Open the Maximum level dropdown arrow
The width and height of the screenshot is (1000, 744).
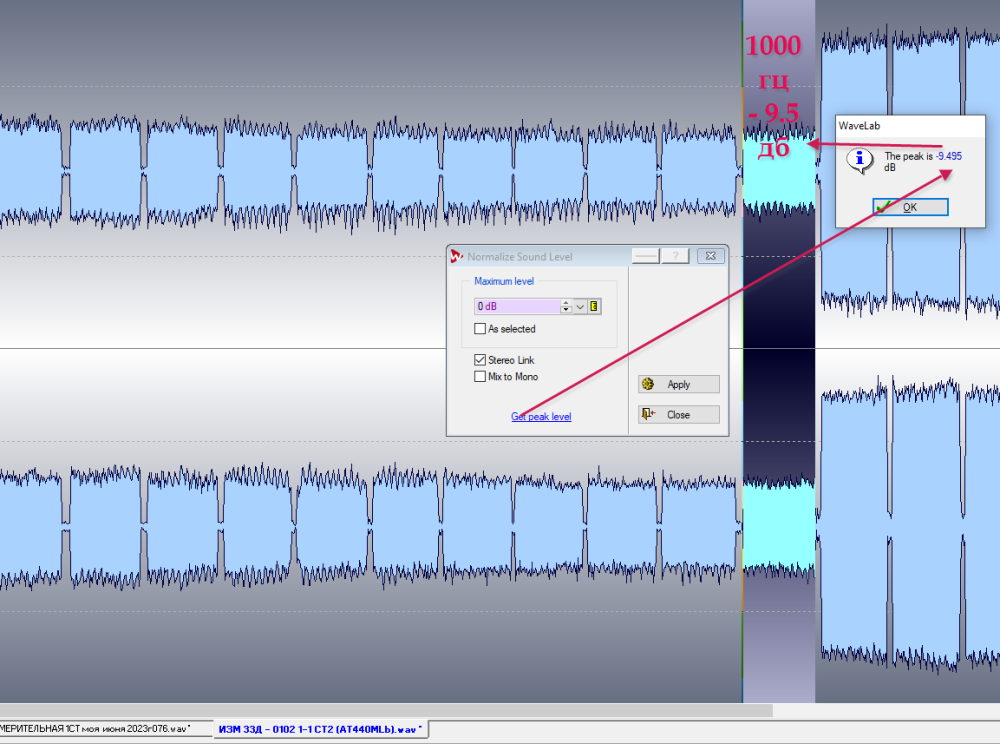pos(580,306)
